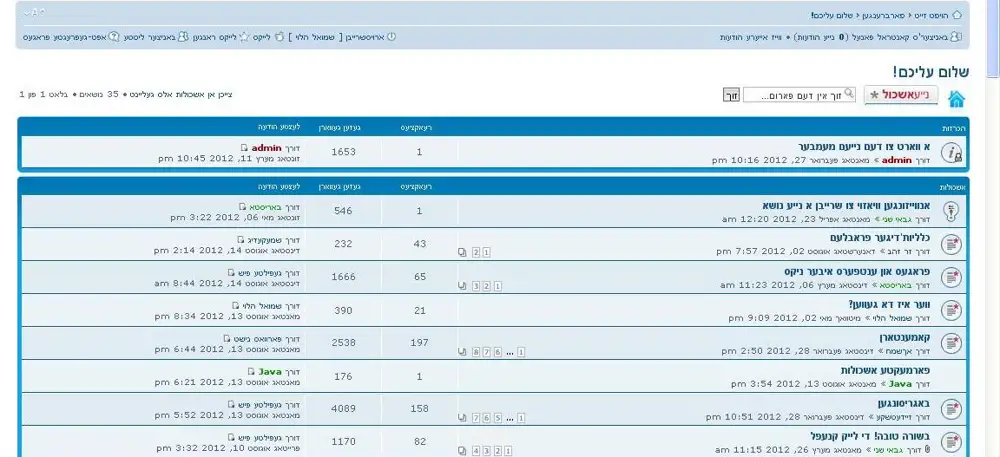Screen dimensions: 1000x457
Task: Click the magnifier icon in forum search box
Action: tap(849, 94)
